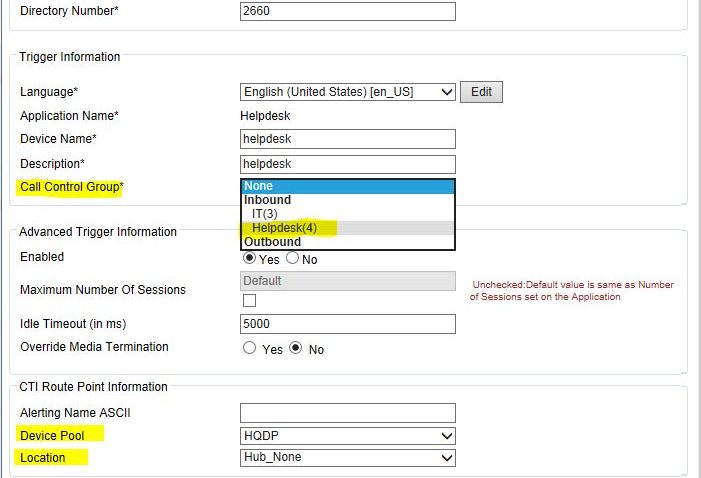Click the Inbound group header in list

[267, 200]
